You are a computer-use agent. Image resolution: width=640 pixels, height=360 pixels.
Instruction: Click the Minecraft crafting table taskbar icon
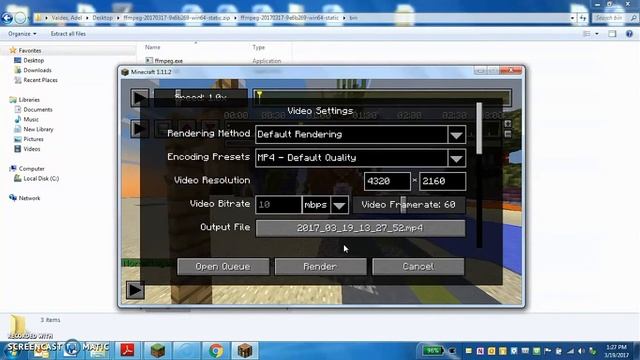point(245,350)
